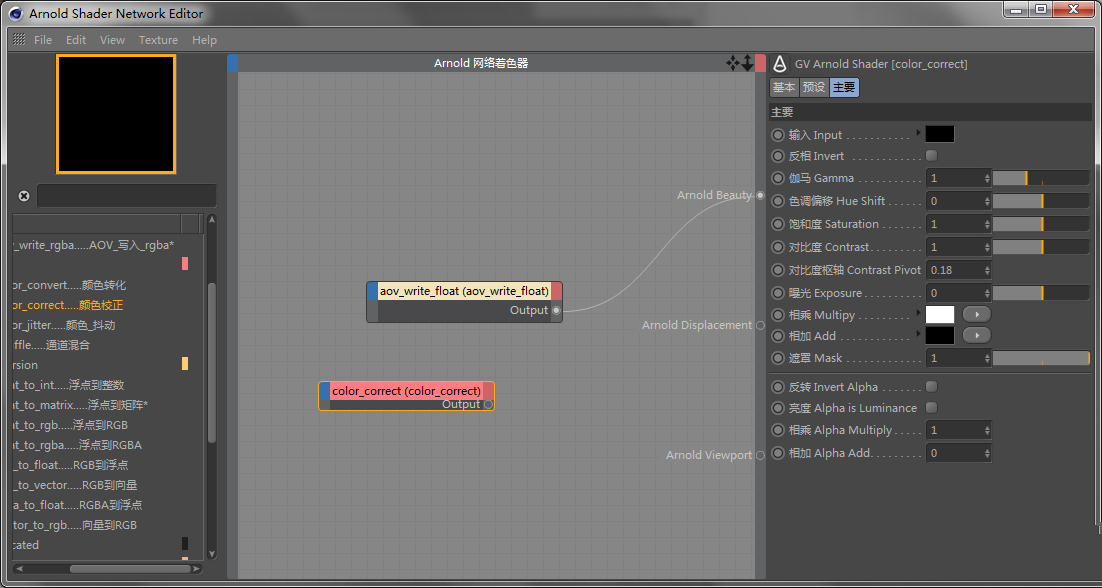Switch to the 基本 tab
1102x588 pixels.
click(x=783, y=88)
